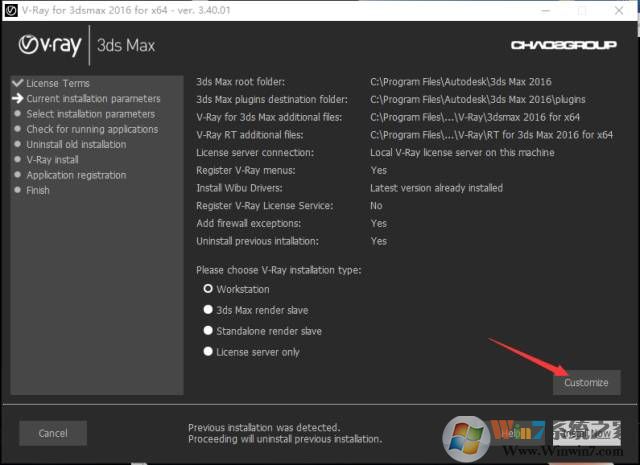This screenshot has height=465, width=640.
Task: Select Current installation parameters step
Action: tap(93, 99)
